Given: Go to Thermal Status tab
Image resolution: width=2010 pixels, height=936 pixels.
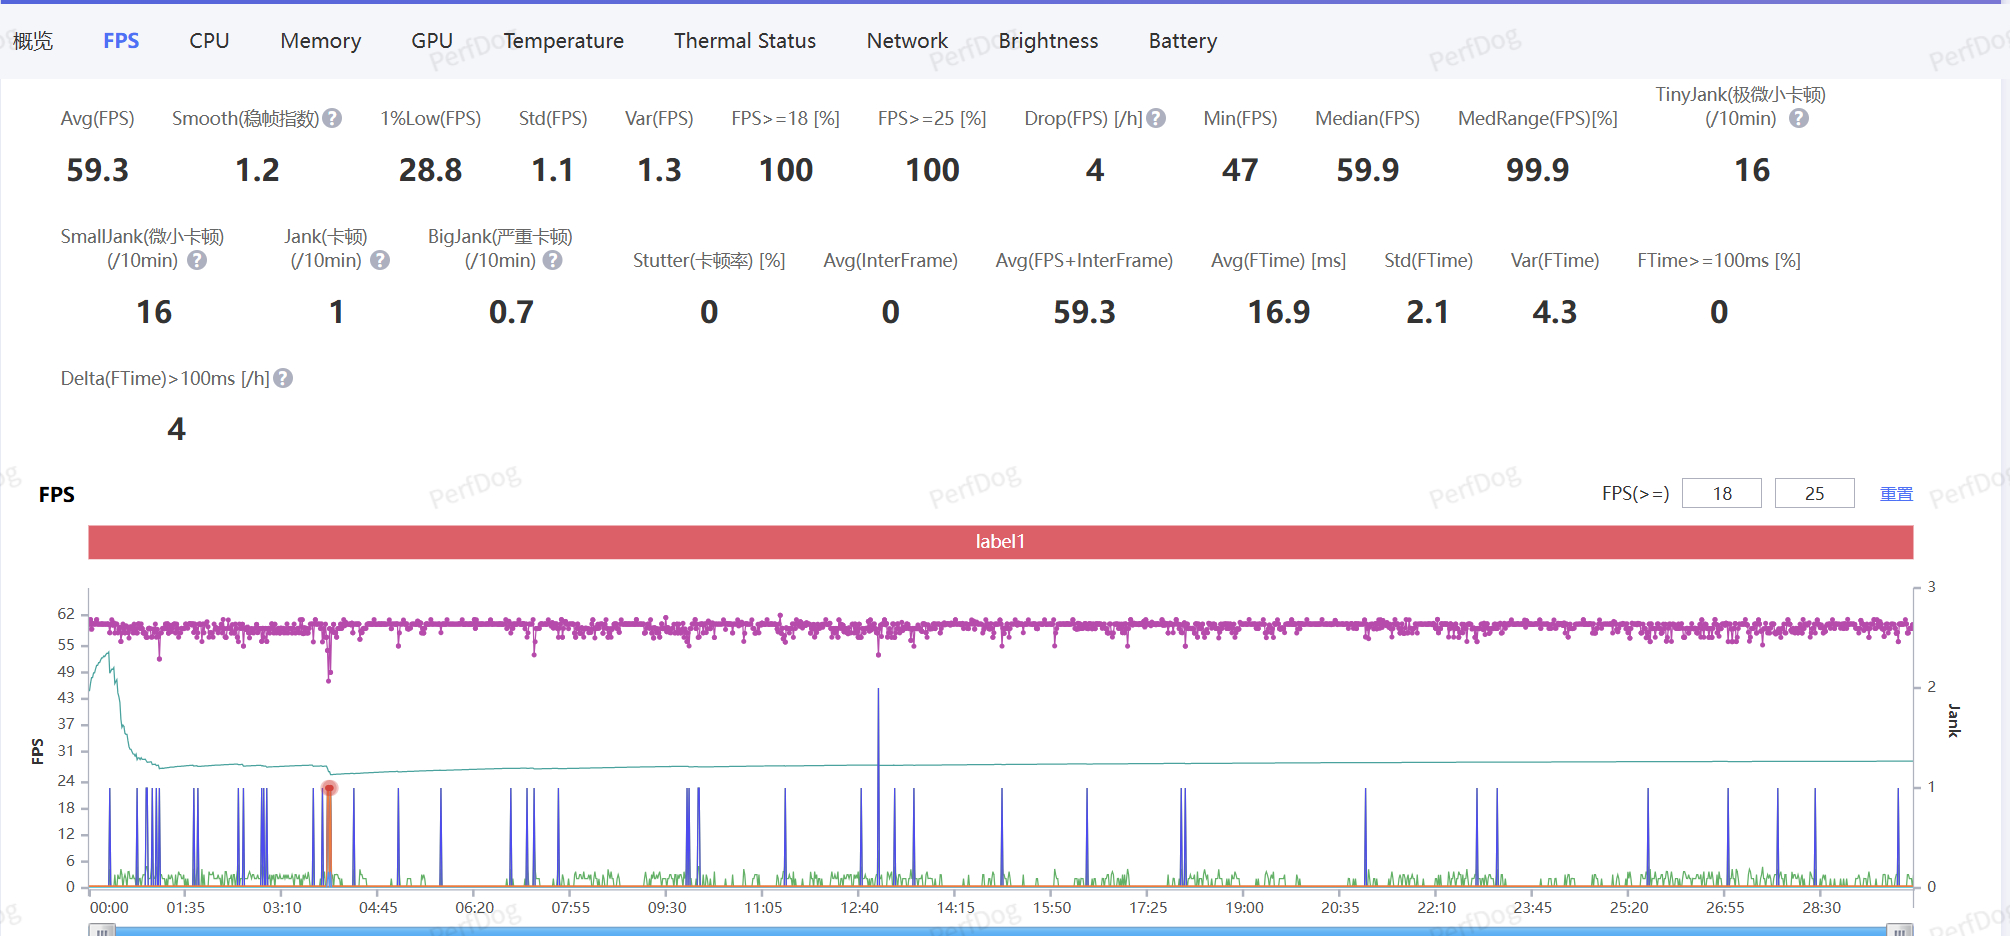Looking at the screenshot, I should [744, 41].
